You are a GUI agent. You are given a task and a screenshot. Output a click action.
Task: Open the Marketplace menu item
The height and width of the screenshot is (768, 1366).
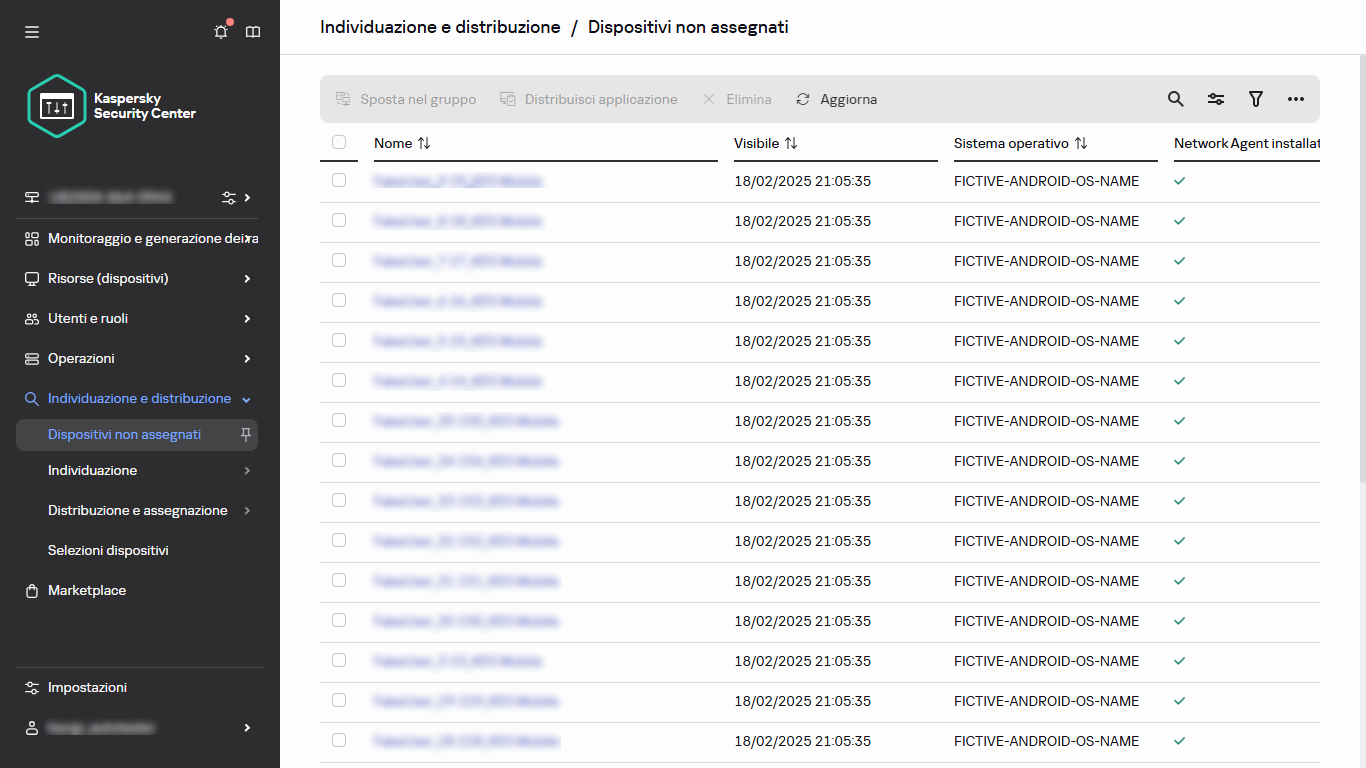[87, 590]
